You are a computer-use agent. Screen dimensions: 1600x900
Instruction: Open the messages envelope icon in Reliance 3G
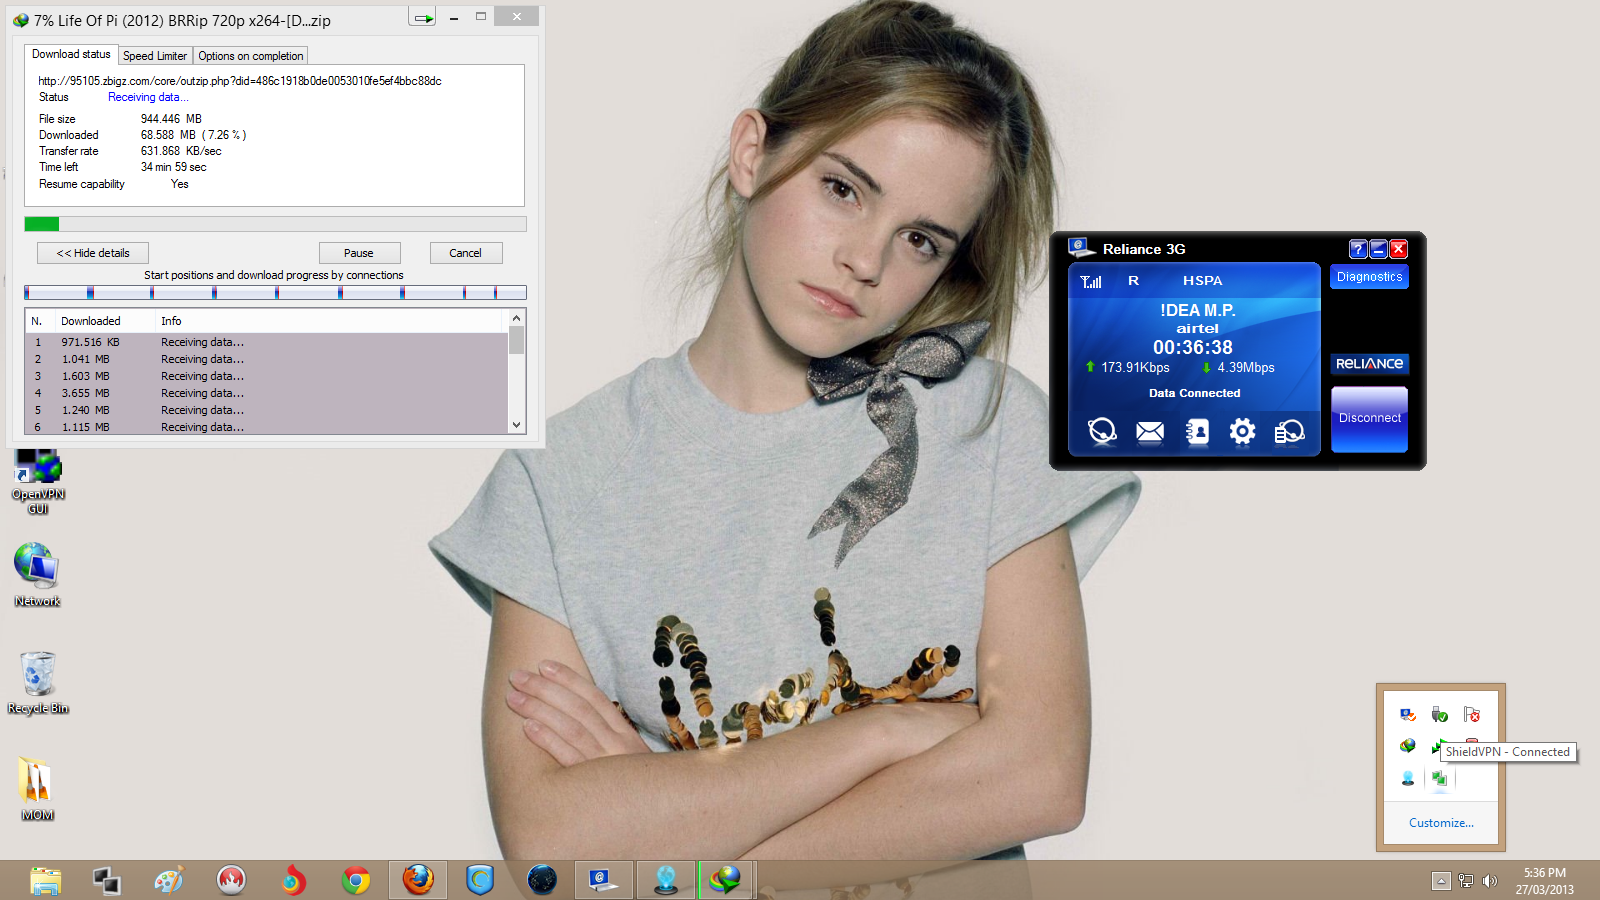[x=1150, y=431]
